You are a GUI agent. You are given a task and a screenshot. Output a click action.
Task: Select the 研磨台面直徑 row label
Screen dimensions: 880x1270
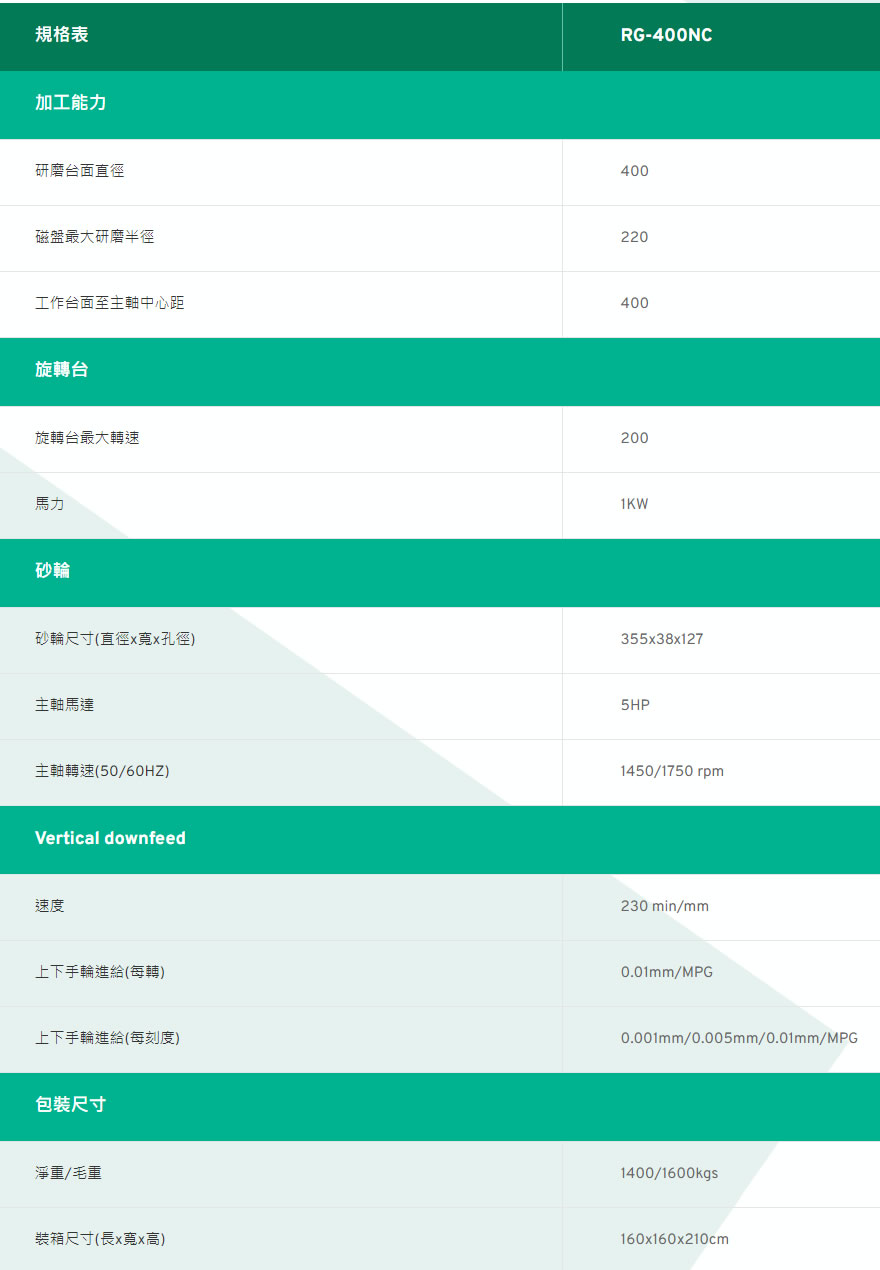point(80,171)
